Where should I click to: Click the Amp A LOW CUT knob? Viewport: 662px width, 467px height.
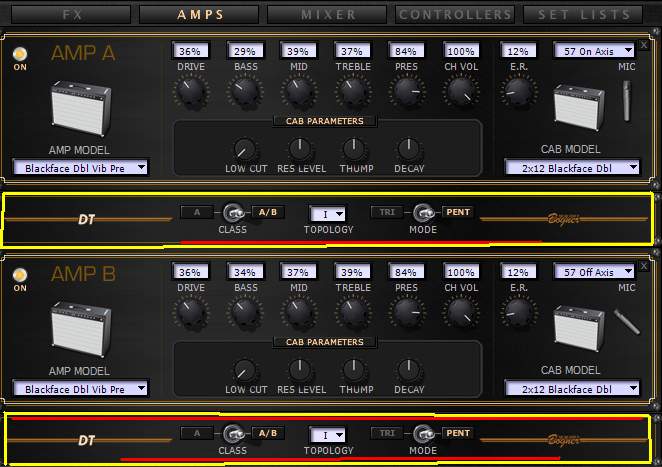point(245,149)
